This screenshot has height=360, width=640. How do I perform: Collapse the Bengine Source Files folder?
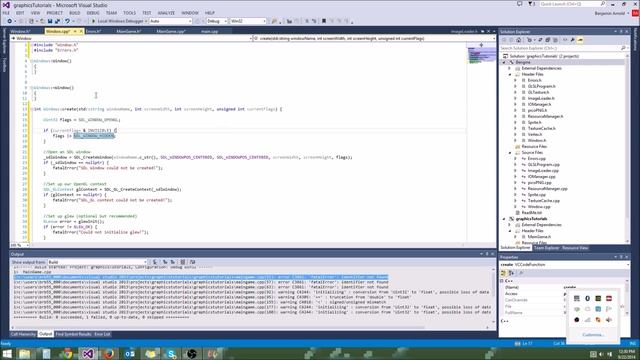pyautogui.click(x=509, y=153)
